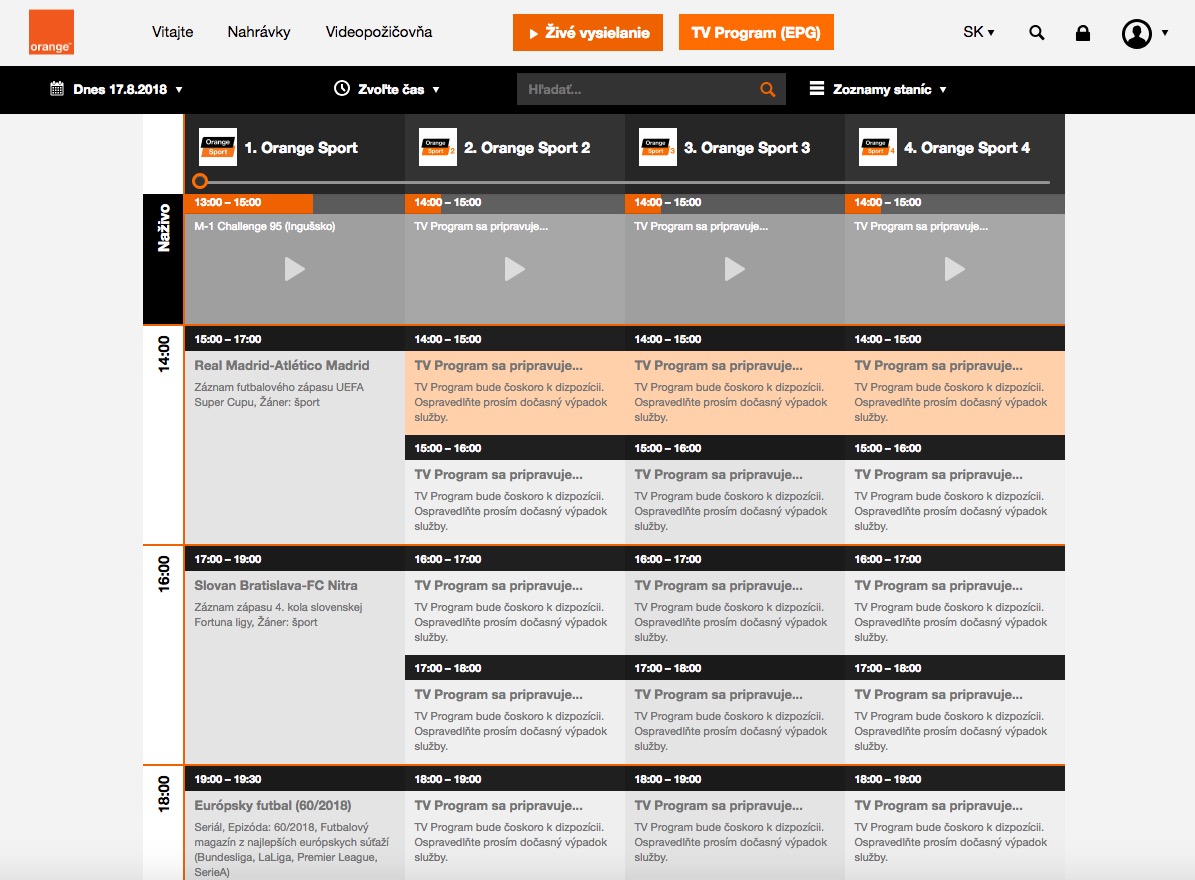Select 2. Orange Sport 2 channel title
The image size is (1195, 880).
(x=527, y=148)
